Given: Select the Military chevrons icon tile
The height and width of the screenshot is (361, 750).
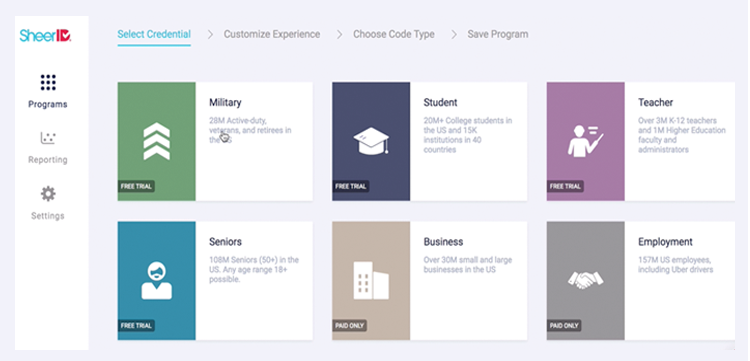Looking at the screenshot, I should click(x=156, y=141).
